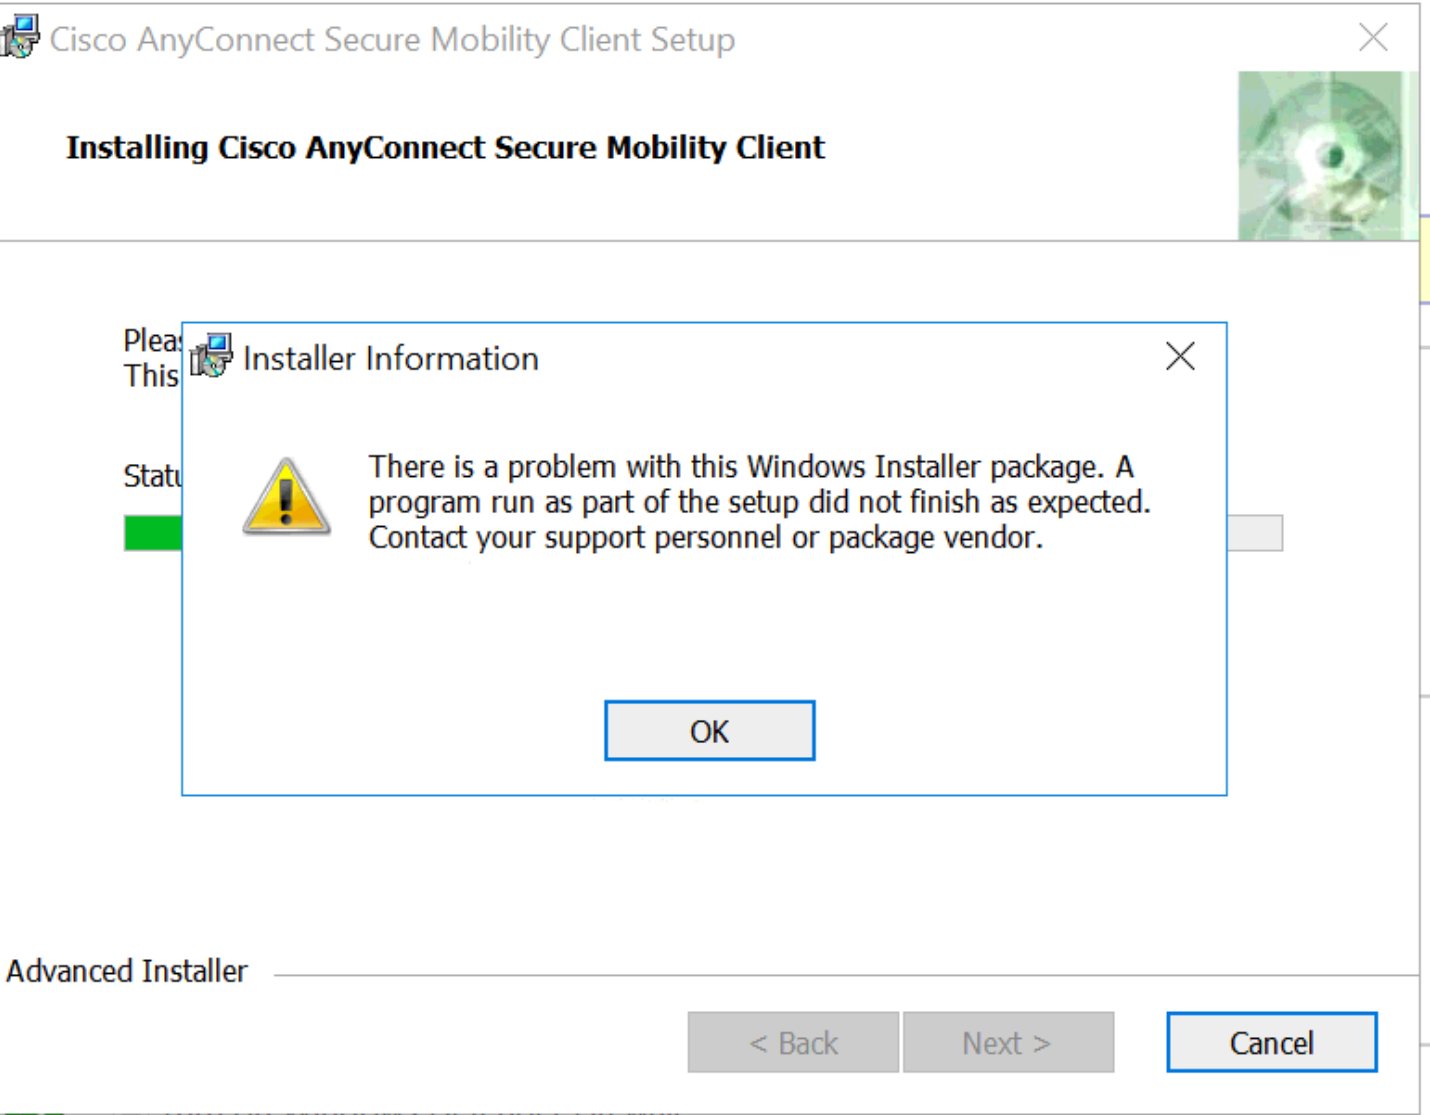Click the setup window title bar icon
This screenshot has width=1430, height=1115.
20,37
